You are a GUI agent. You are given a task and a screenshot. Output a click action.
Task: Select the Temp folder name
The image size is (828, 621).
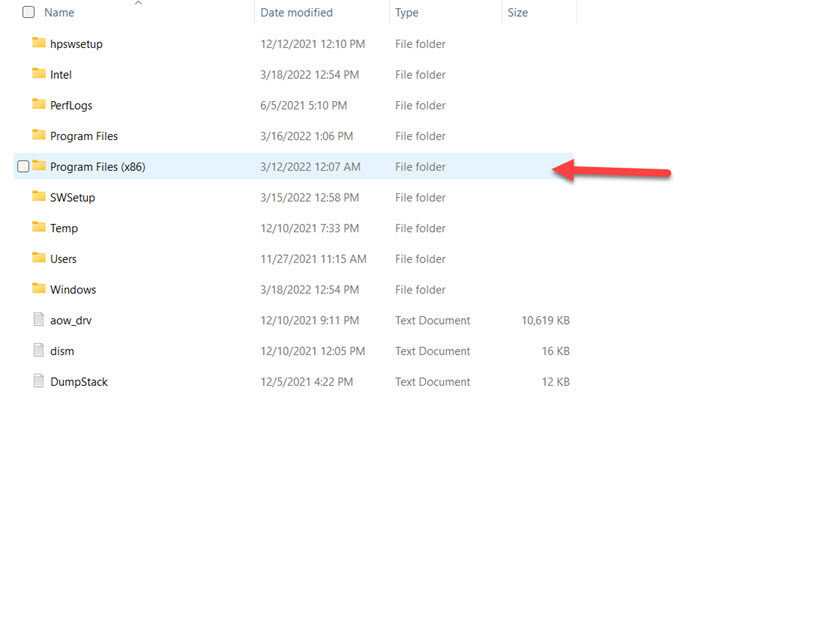[x=64, y=228]
